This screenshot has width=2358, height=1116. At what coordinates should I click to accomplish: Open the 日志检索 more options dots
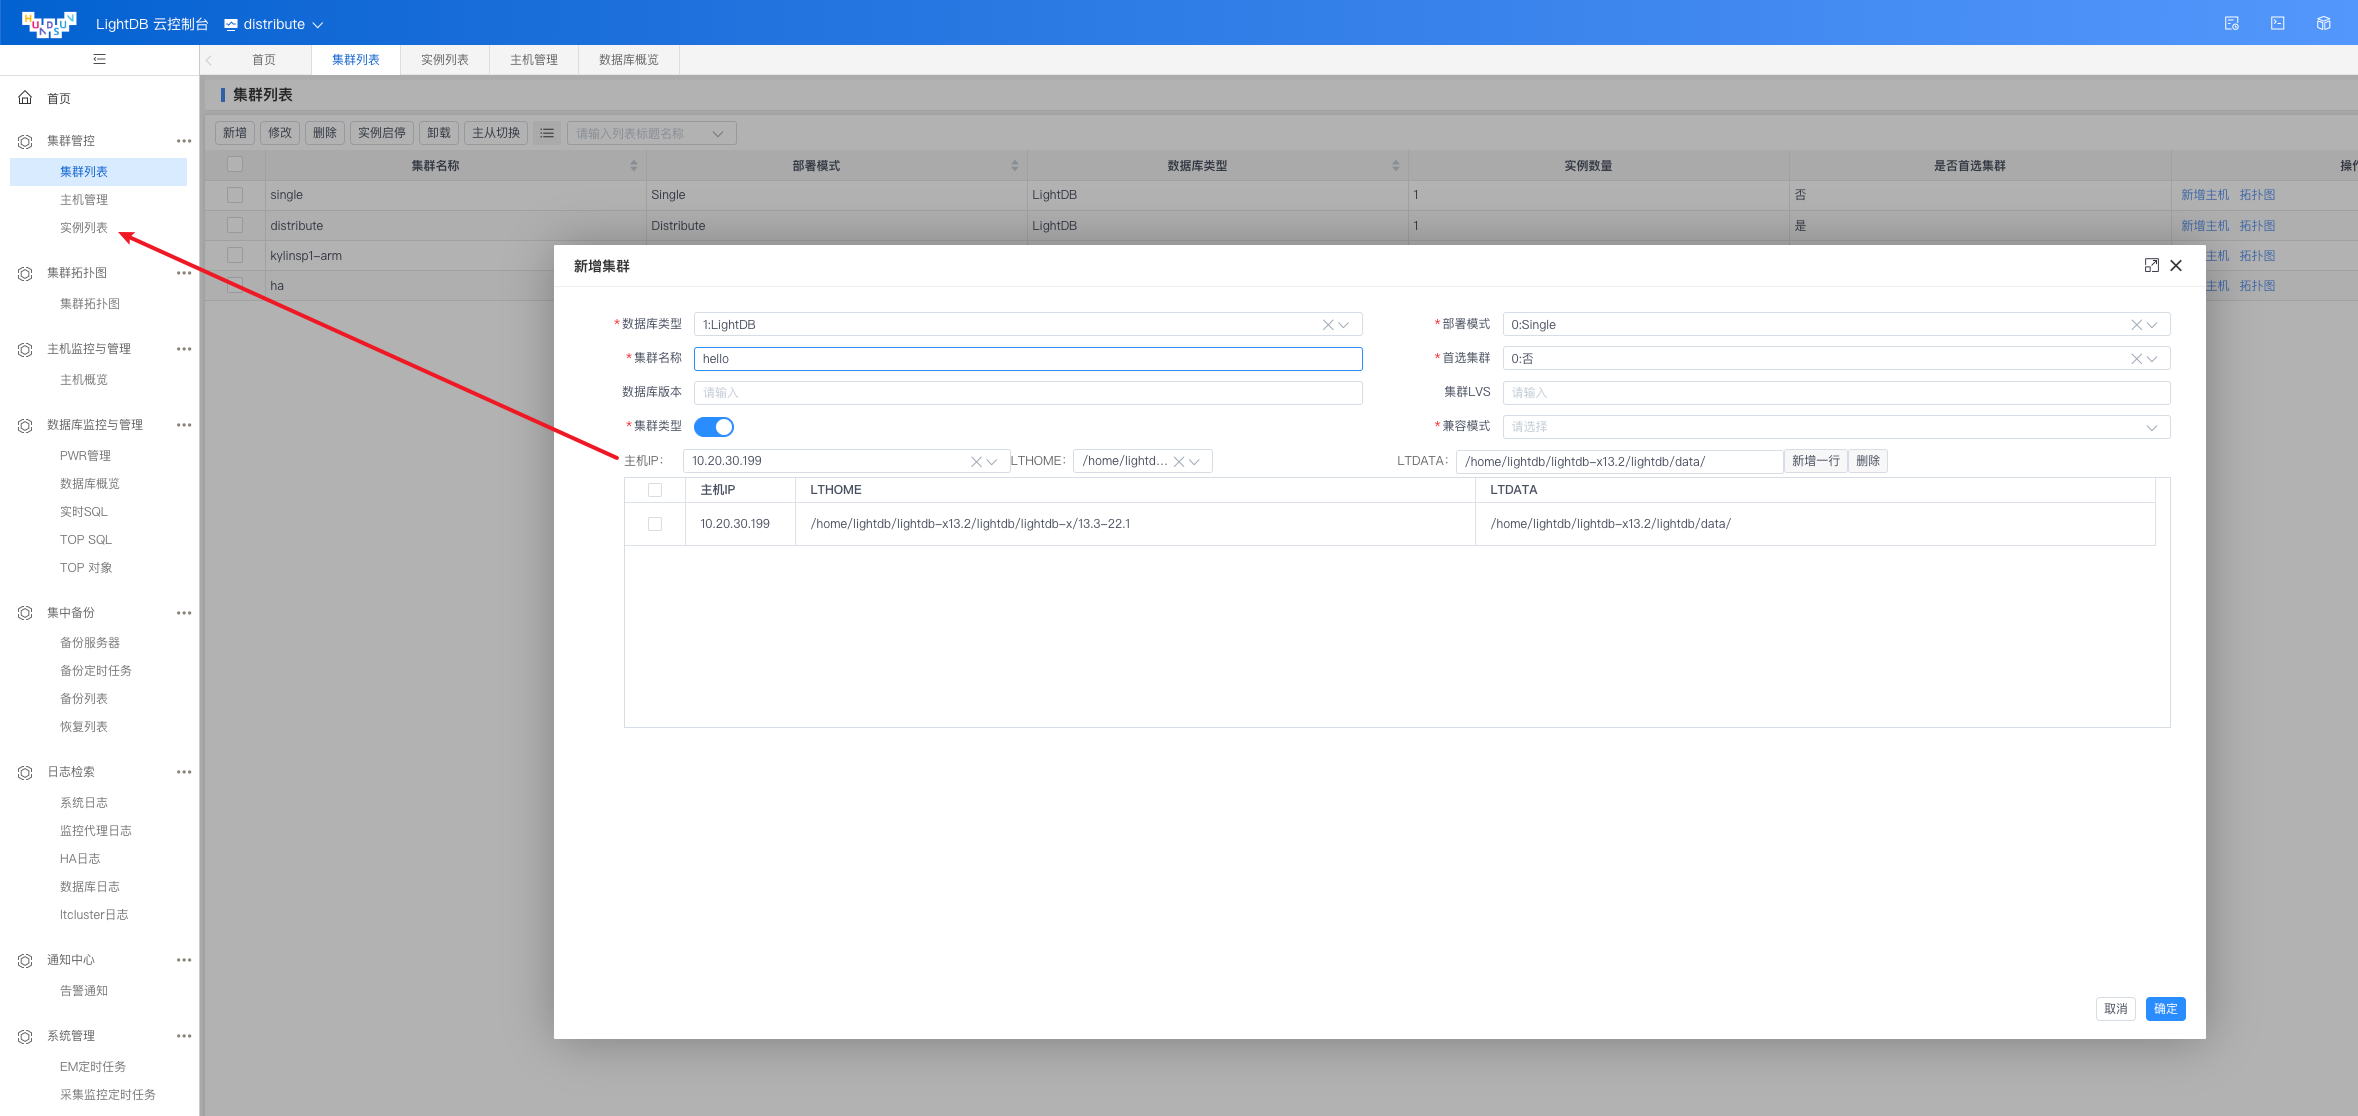[x=184, y=772]
